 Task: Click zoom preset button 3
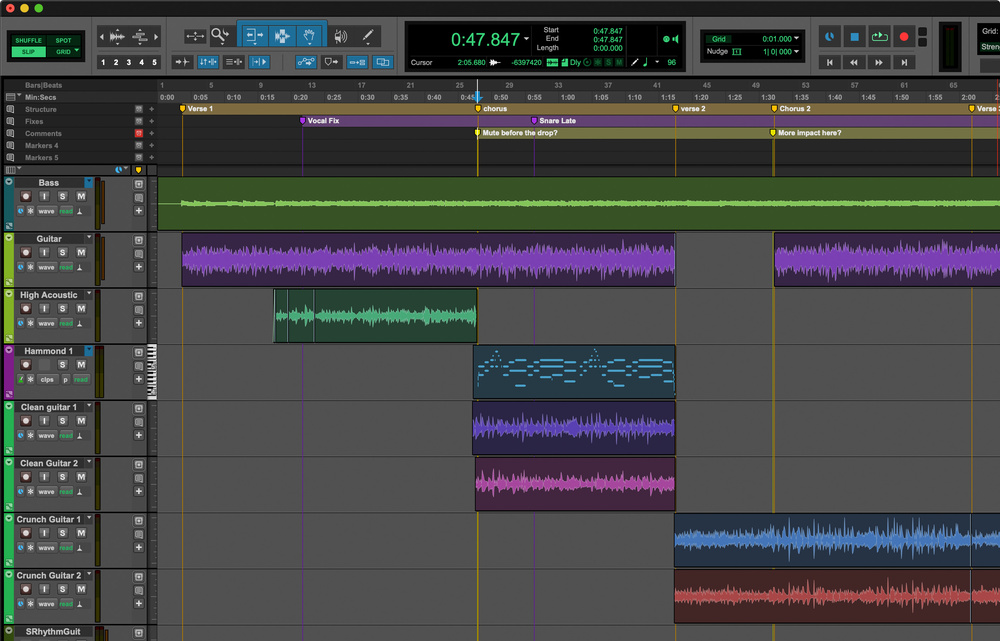point(127,62)
